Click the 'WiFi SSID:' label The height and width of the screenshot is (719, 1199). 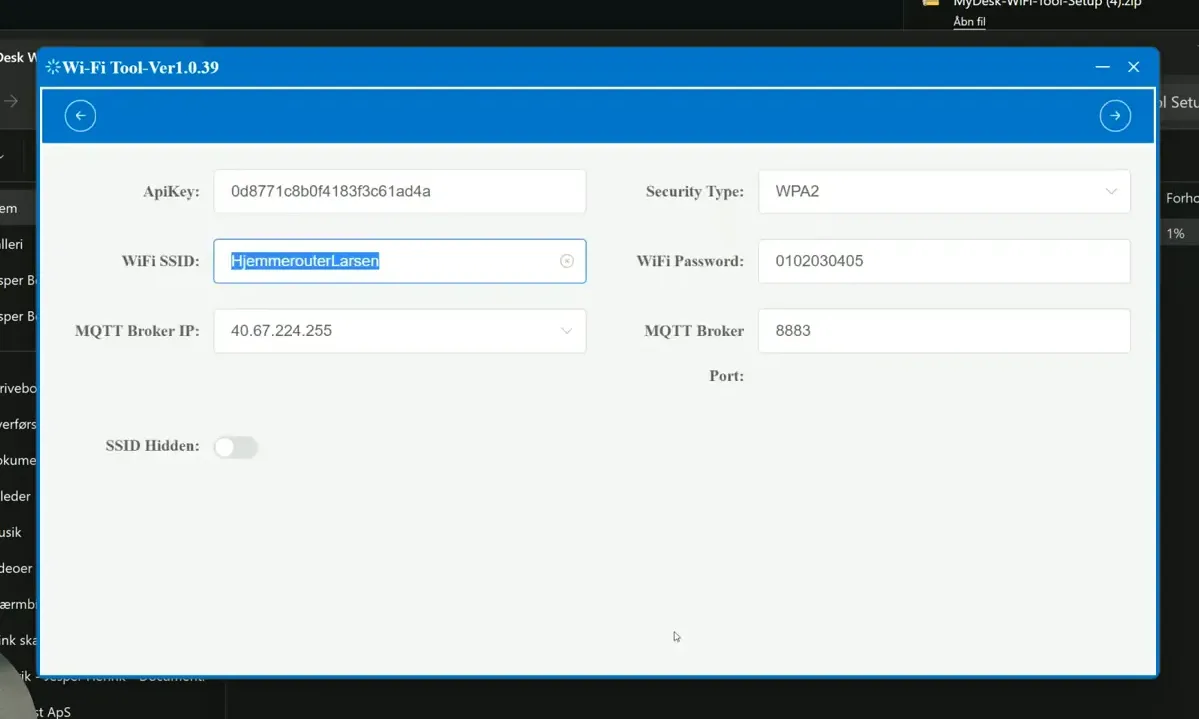pyautogui.click(x=161, y=261)
